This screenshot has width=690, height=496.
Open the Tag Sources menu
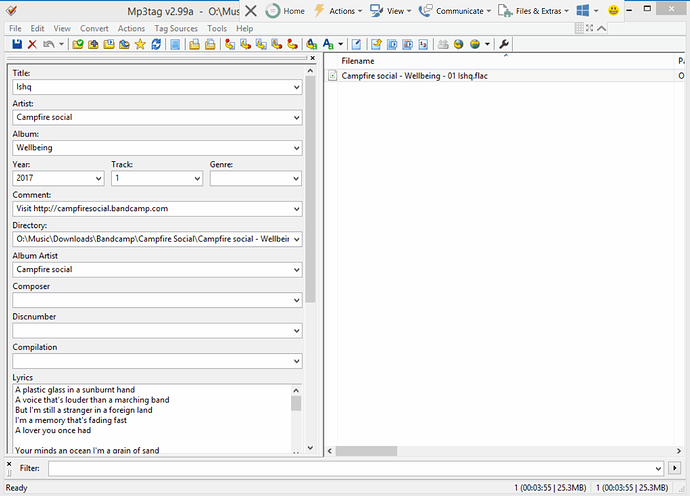pyautogui.click(x=176, y=28)
